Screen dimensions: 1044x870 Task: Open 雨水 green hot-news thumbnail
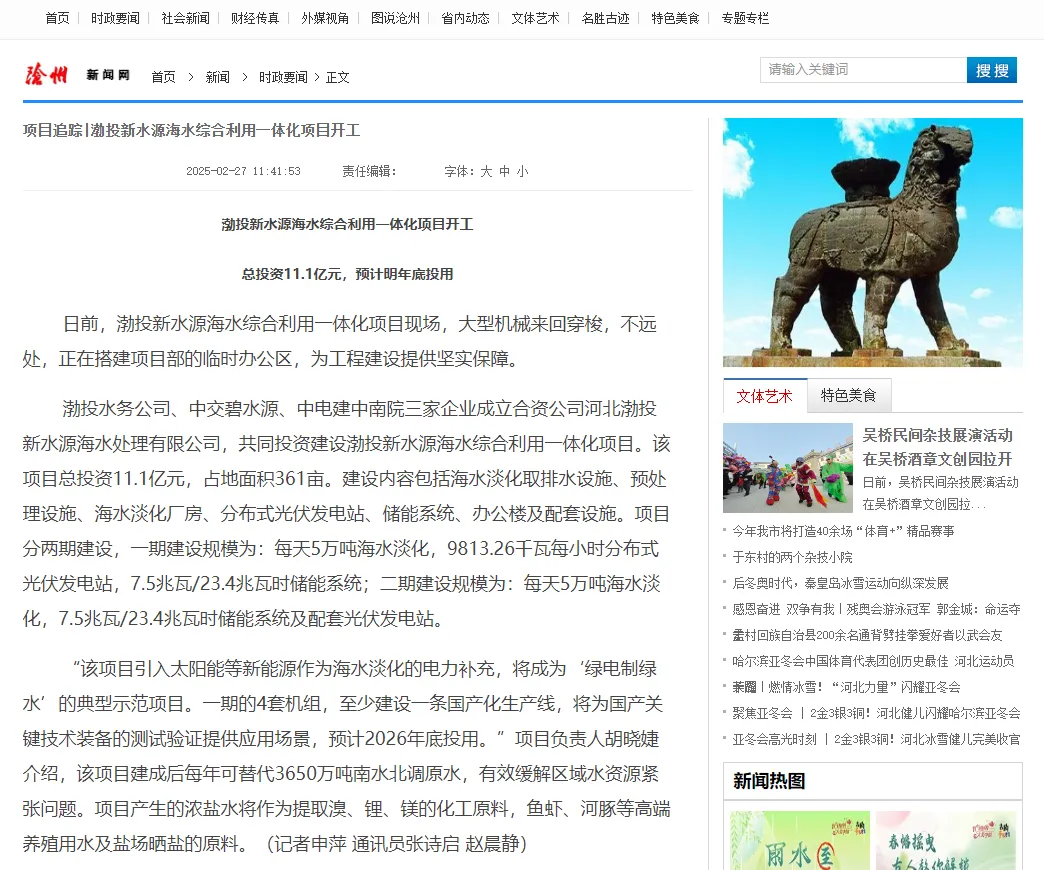click(800, 840)
